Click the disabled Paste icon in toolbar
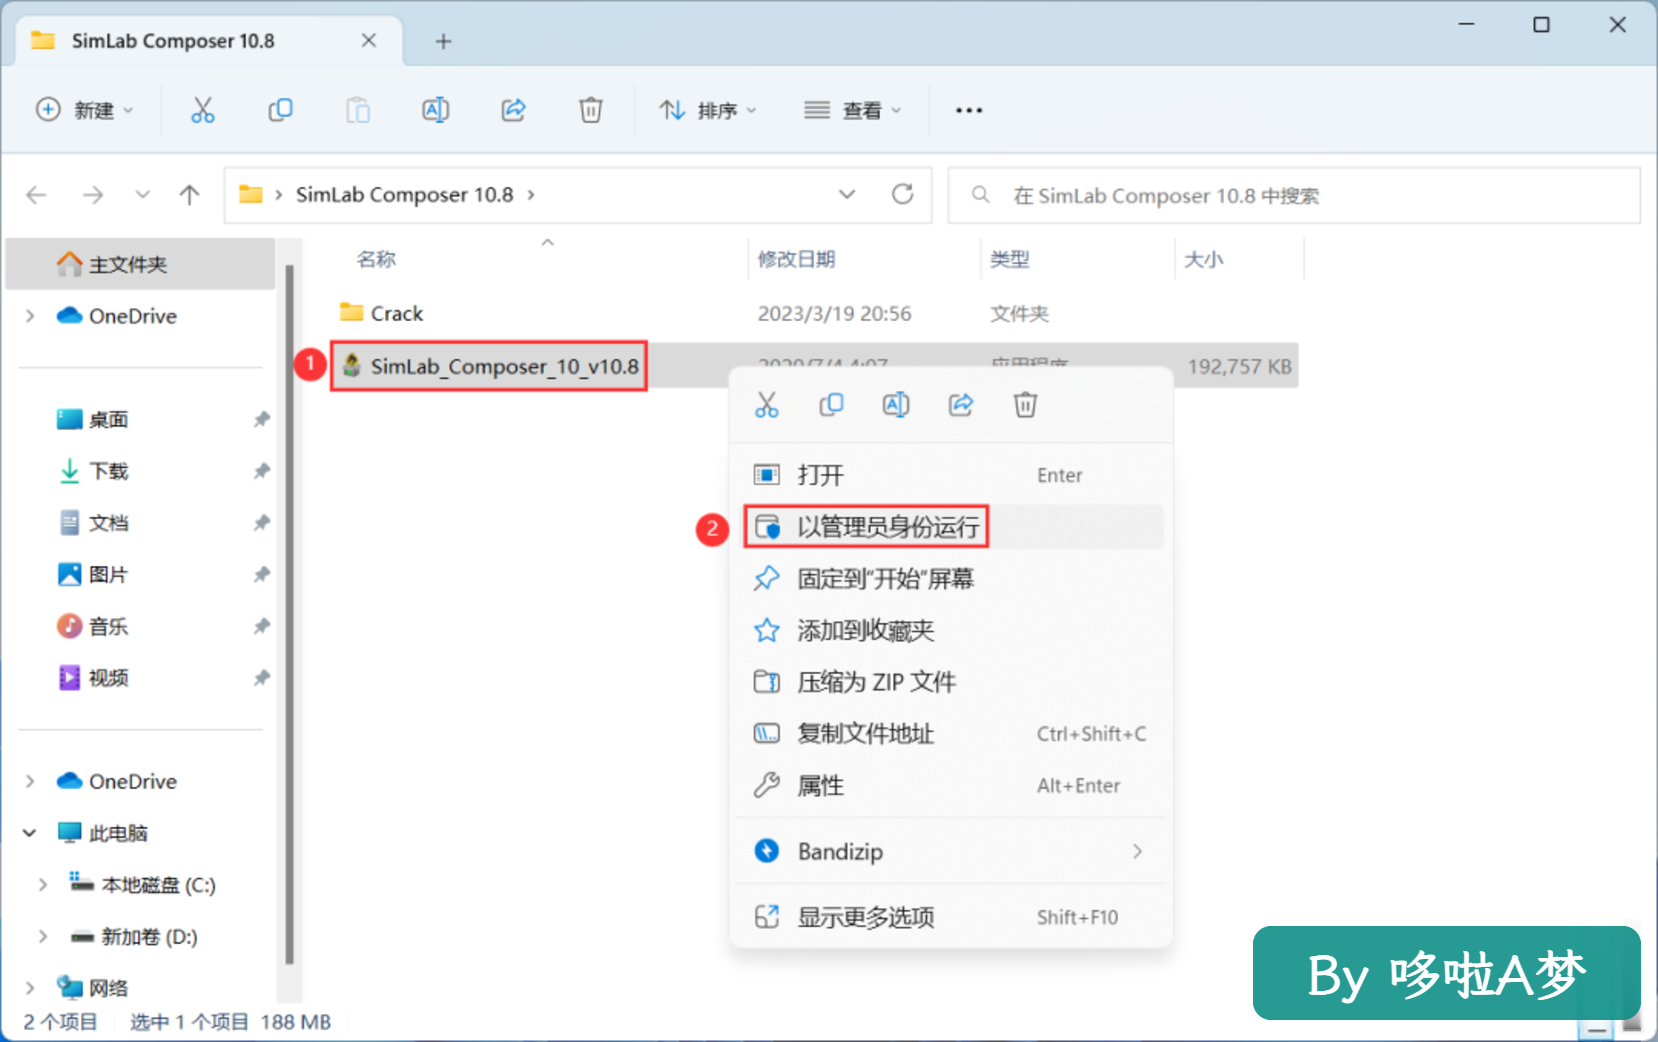The width and height of the screenshot is (1658, 1042). (358, 110)
